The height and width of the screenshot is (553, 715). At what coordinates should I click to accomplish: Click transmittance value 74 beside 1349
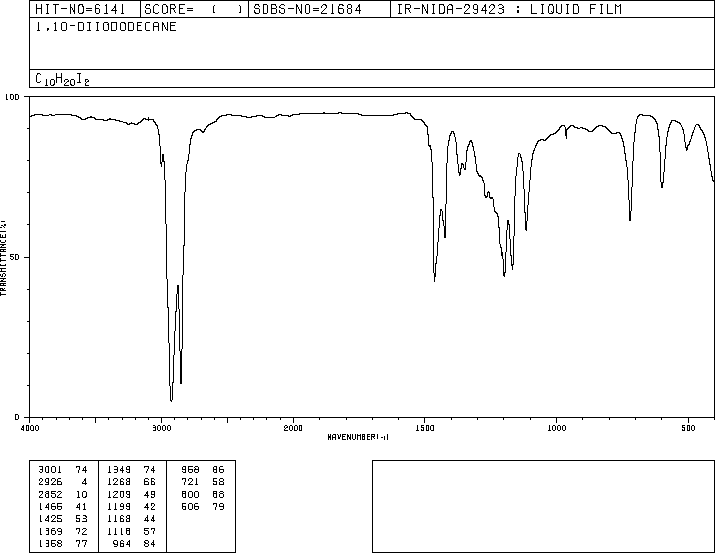(150, 470)
